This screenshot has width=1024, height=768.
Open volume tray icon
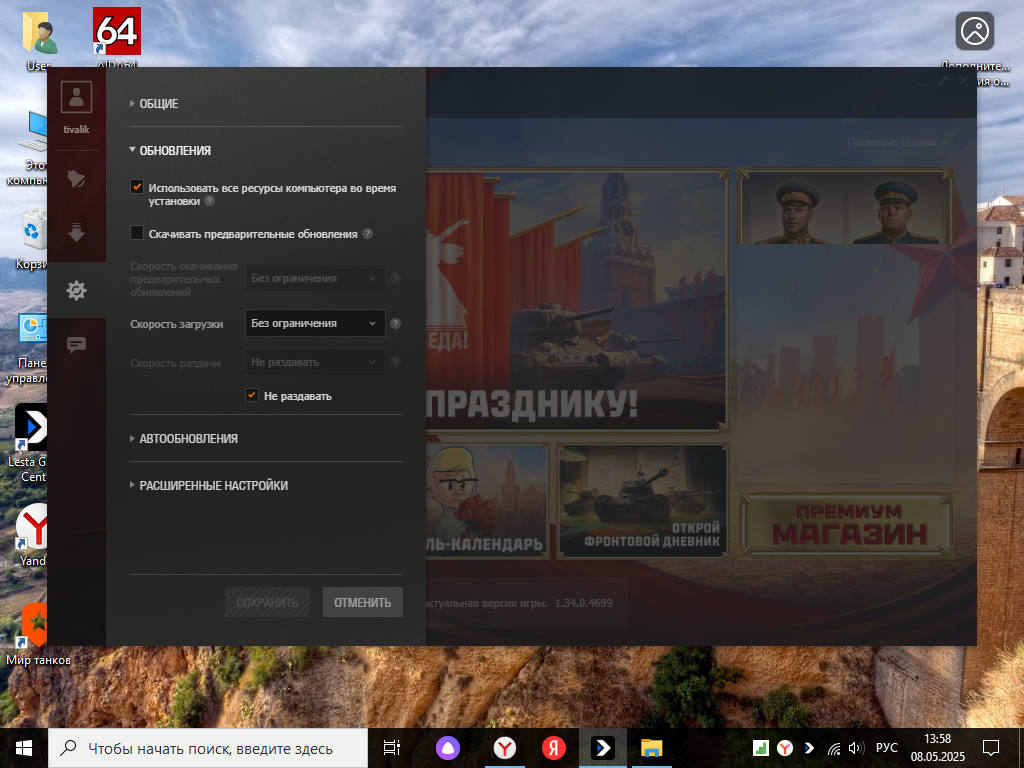pos(856,748)
